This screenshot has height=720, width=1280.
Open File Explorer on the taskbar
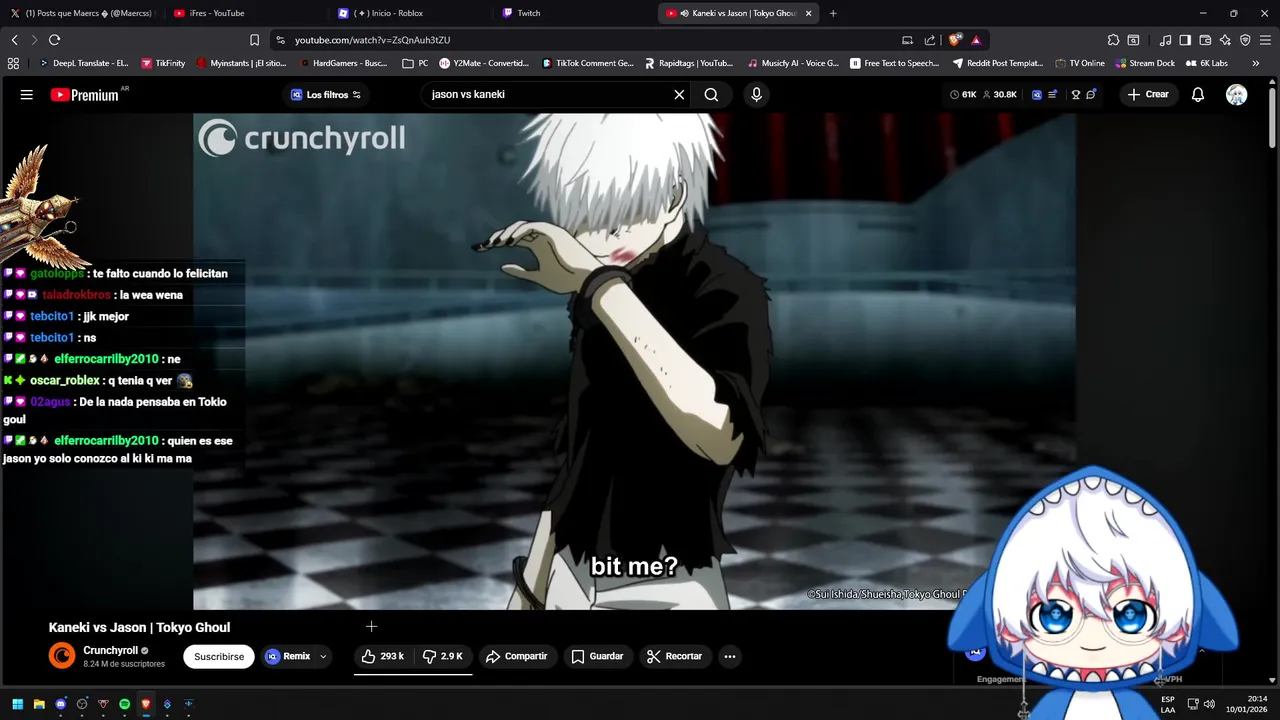coord(39,704)
